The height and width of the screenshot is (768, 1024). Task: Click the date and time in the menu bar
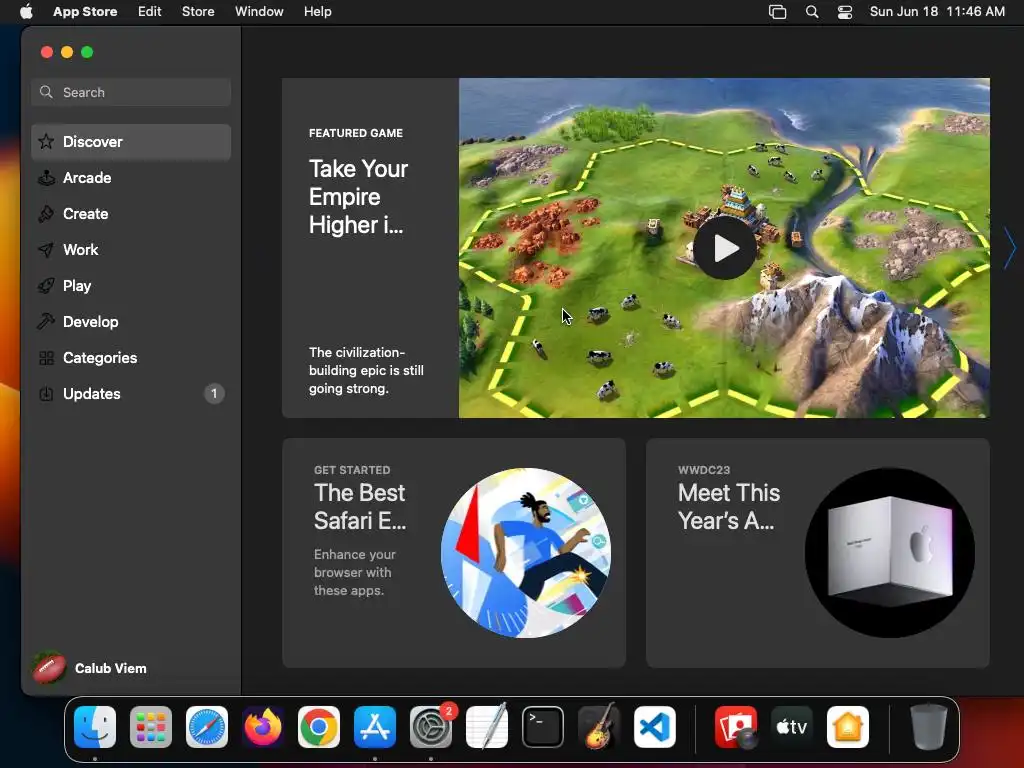[937, 11]
